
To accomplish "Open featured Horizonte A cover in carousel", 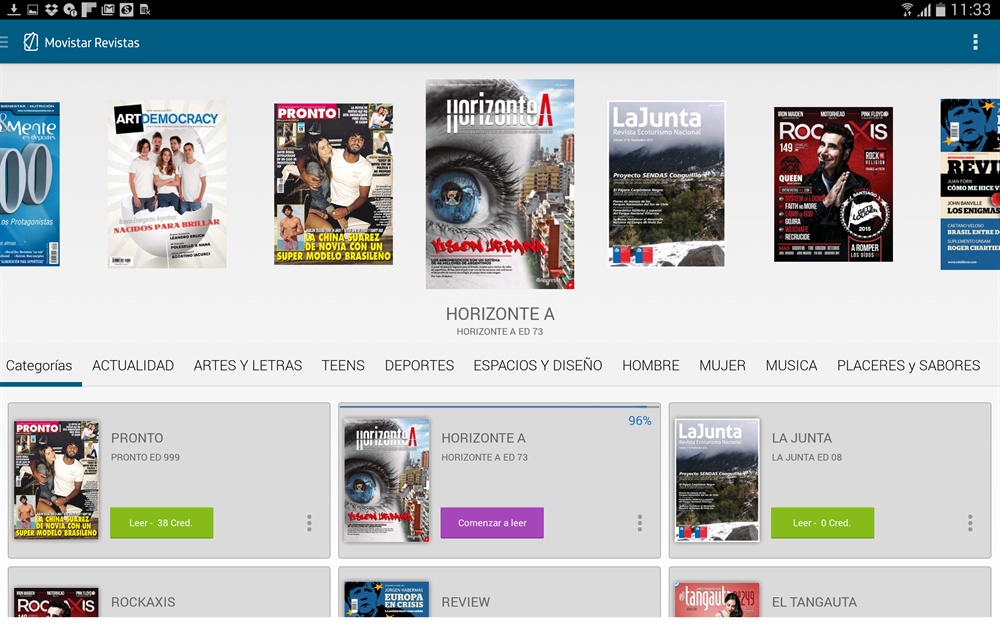I will (x=500, y=184).
